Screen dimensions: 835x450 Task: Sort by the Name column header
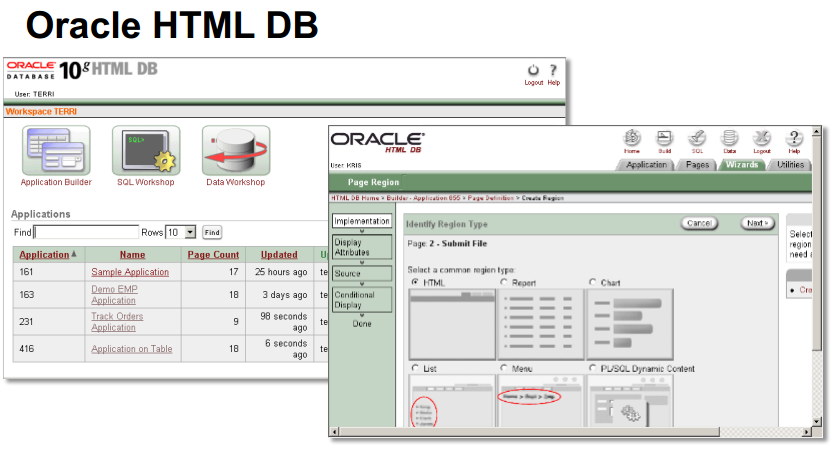point(133,255)
